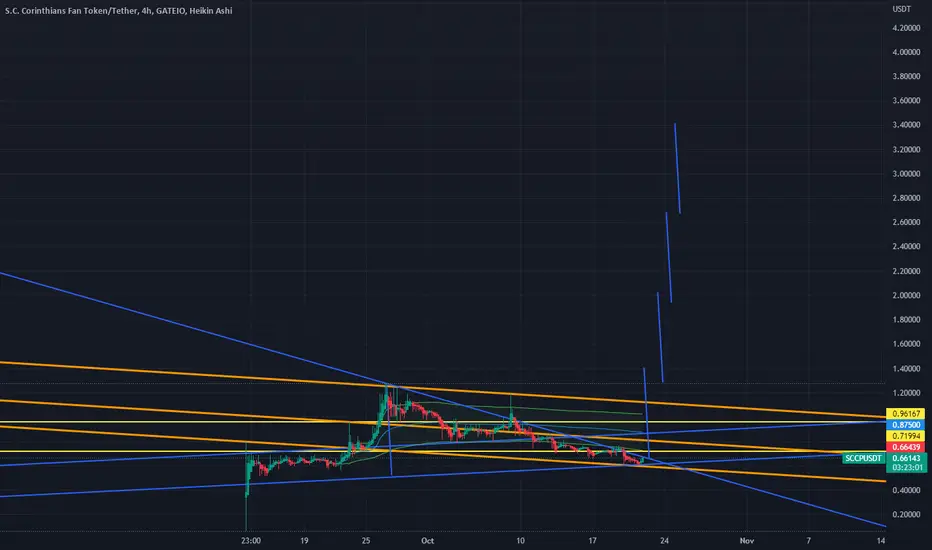Click the 14 date label on time axis
This screenshot has height=550, width=932.
881,540
